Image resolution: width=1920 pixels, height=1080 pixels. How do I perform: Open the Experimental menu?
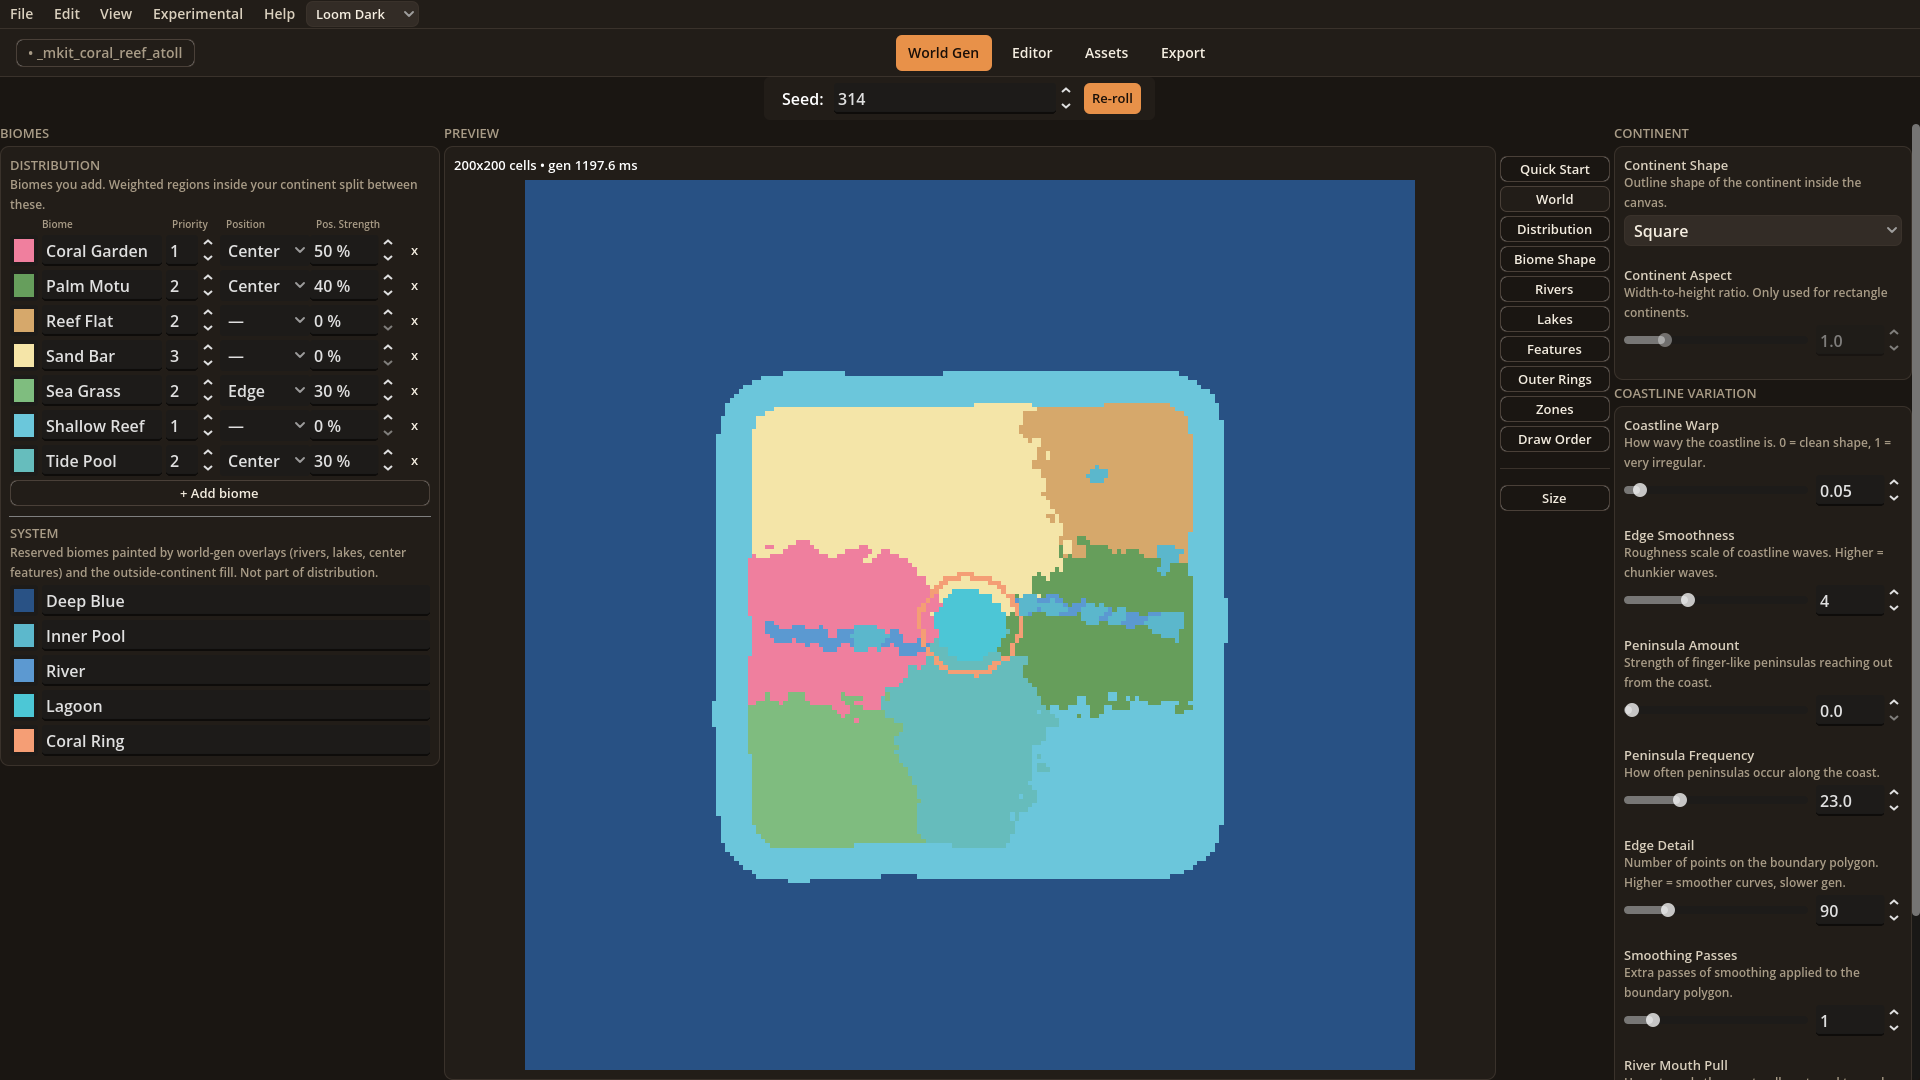click(198, 14)
